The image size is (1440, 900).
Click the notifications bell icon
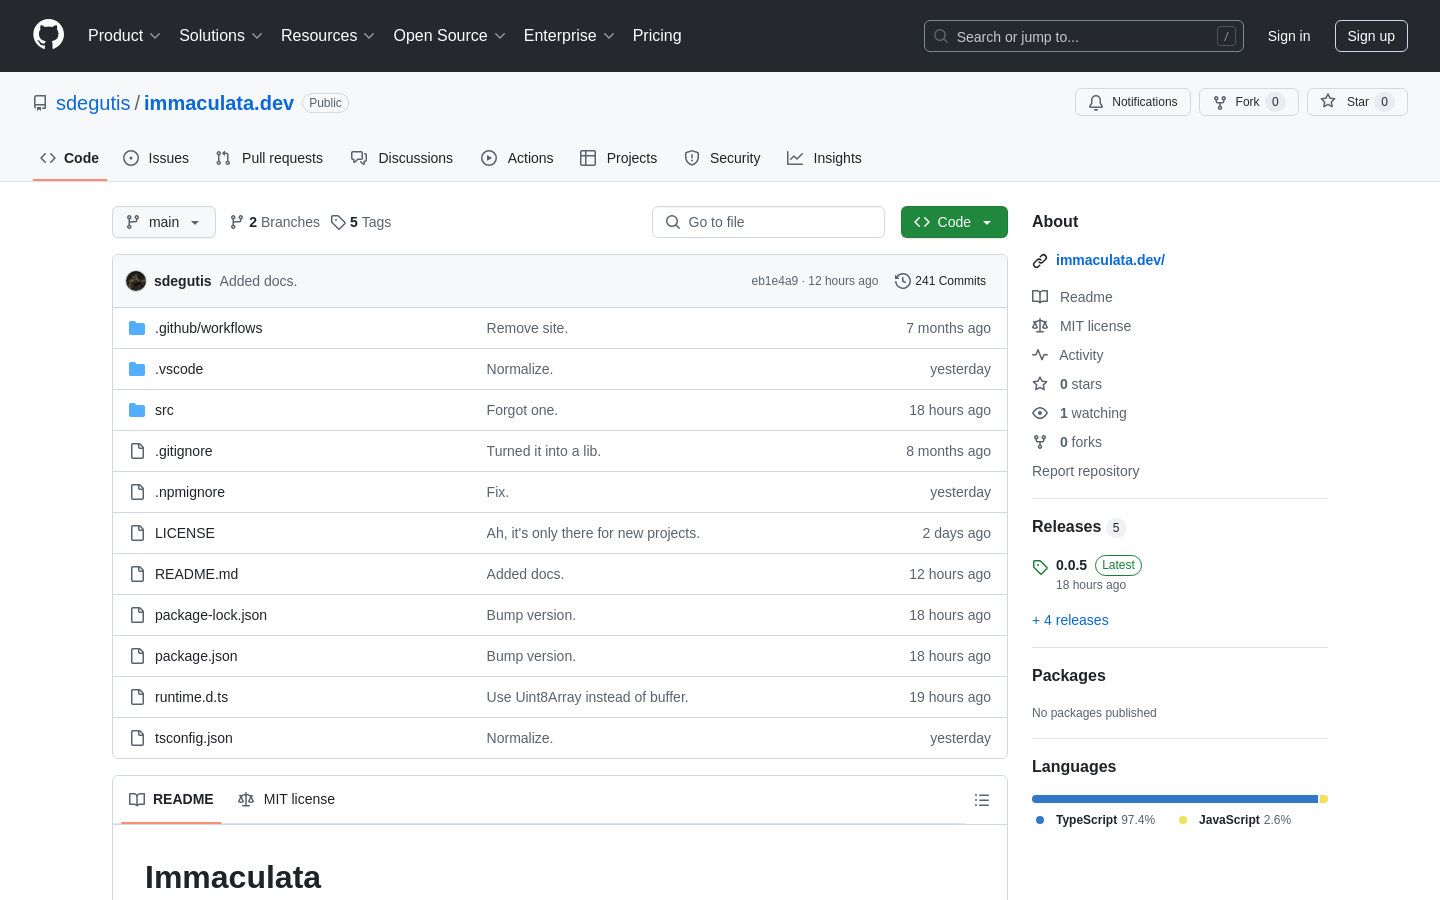(1096, 102)
